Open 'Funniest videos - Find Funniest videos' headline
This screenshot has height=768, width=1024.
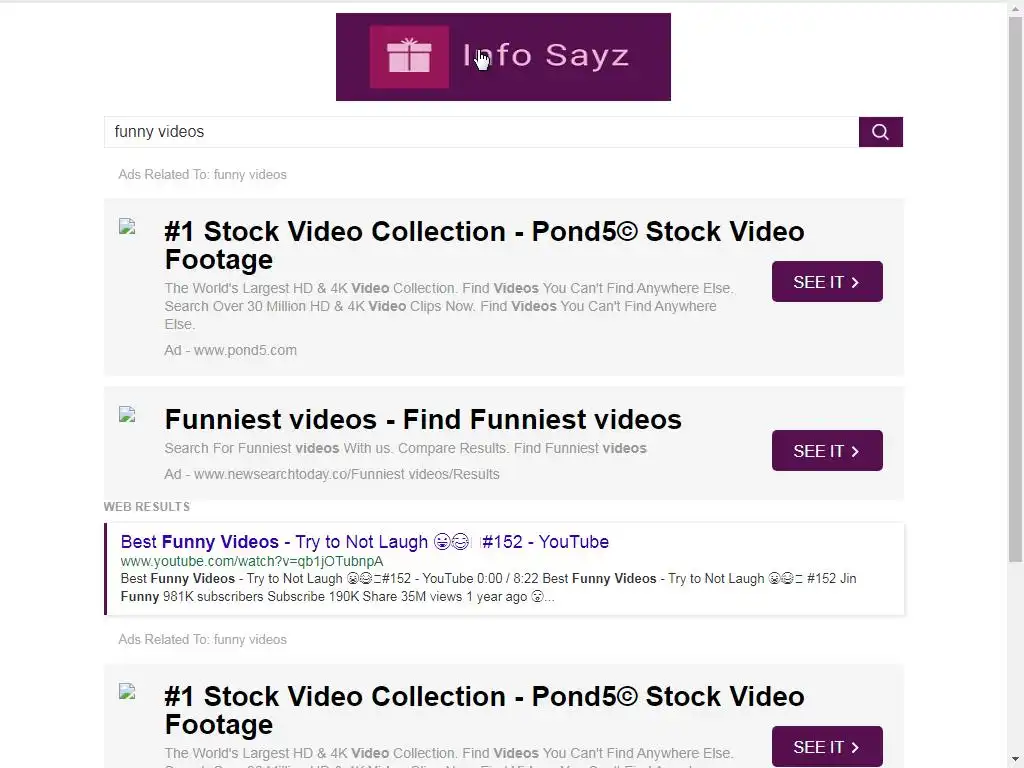point(423,419)
